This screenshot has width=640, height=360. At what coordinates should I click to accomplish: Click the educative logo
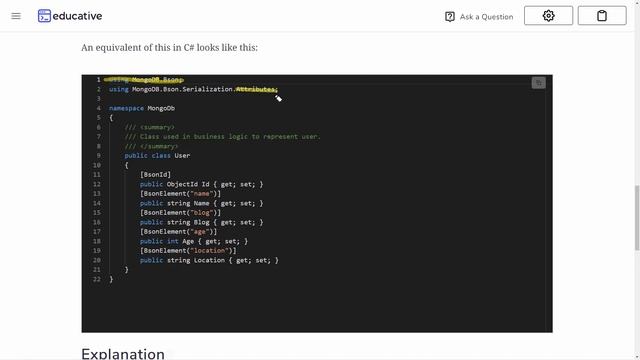tap(70, 16)
